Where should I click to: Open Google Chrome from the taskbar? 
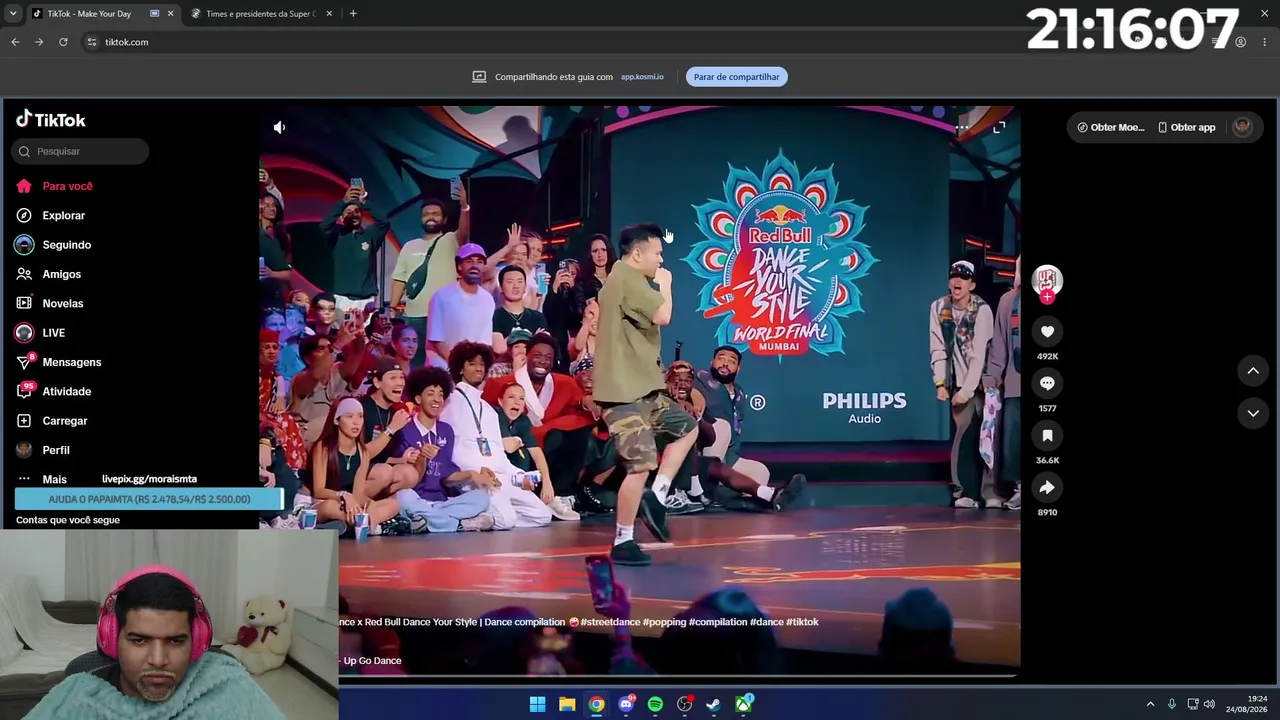pos(596,705)
